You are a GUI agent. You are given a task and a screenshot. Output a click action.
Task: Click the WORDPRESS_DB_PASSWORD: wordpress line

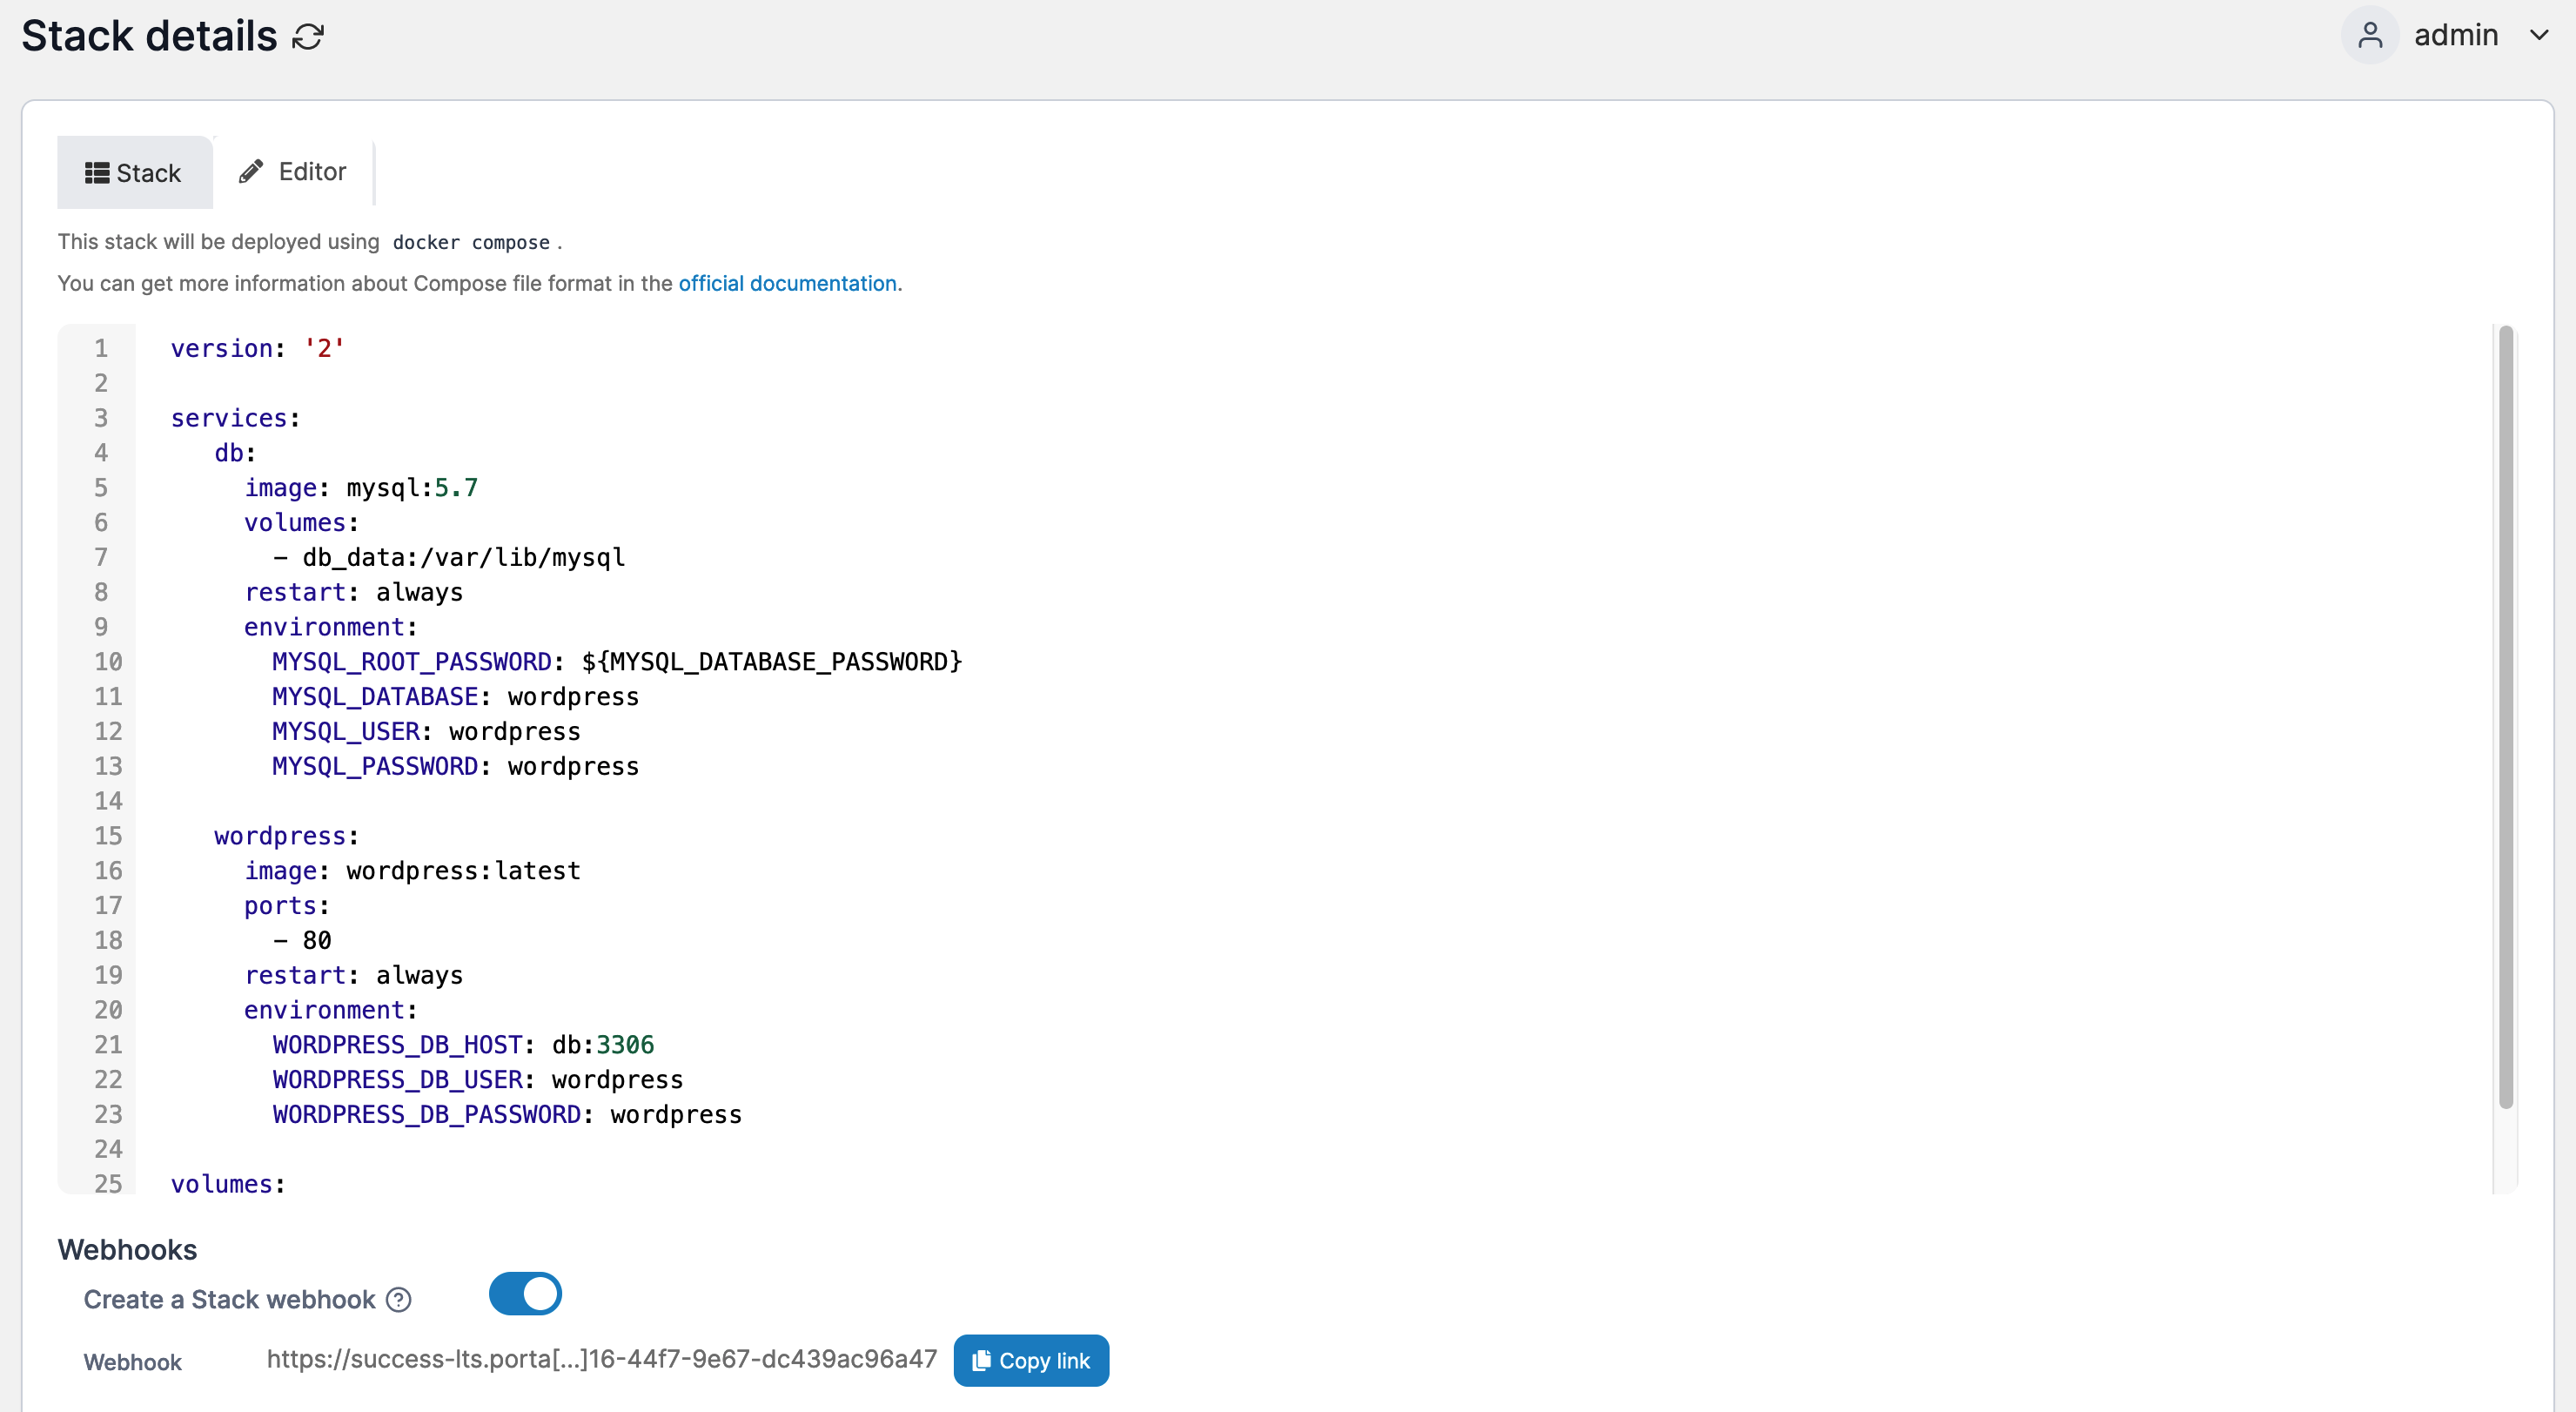pyautogui.click(x=507, y=1115)
